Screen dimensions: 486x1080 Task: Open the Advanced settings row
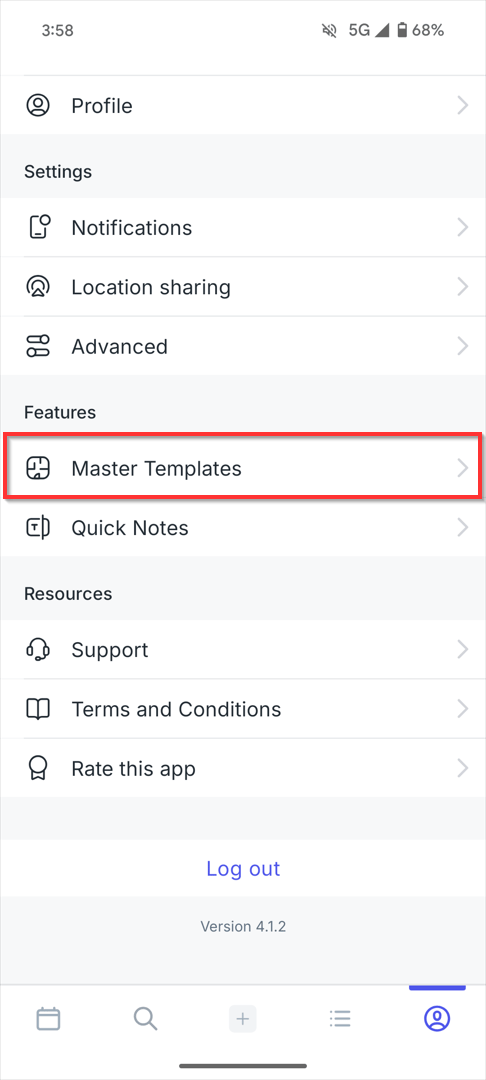coord(243,346)
